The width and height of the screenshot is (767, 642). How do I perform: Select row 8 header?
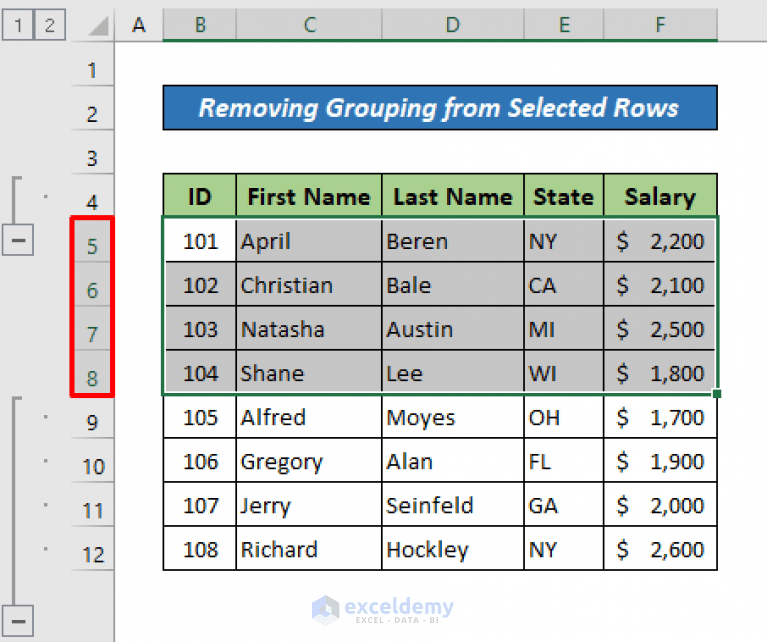[92, 373]
